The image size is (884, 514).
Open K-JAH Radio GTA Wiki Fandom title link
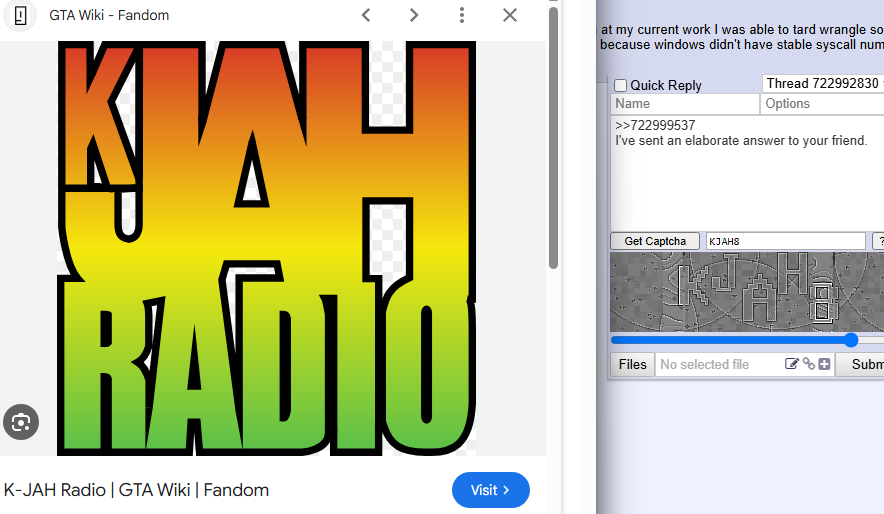click(136, 490)
